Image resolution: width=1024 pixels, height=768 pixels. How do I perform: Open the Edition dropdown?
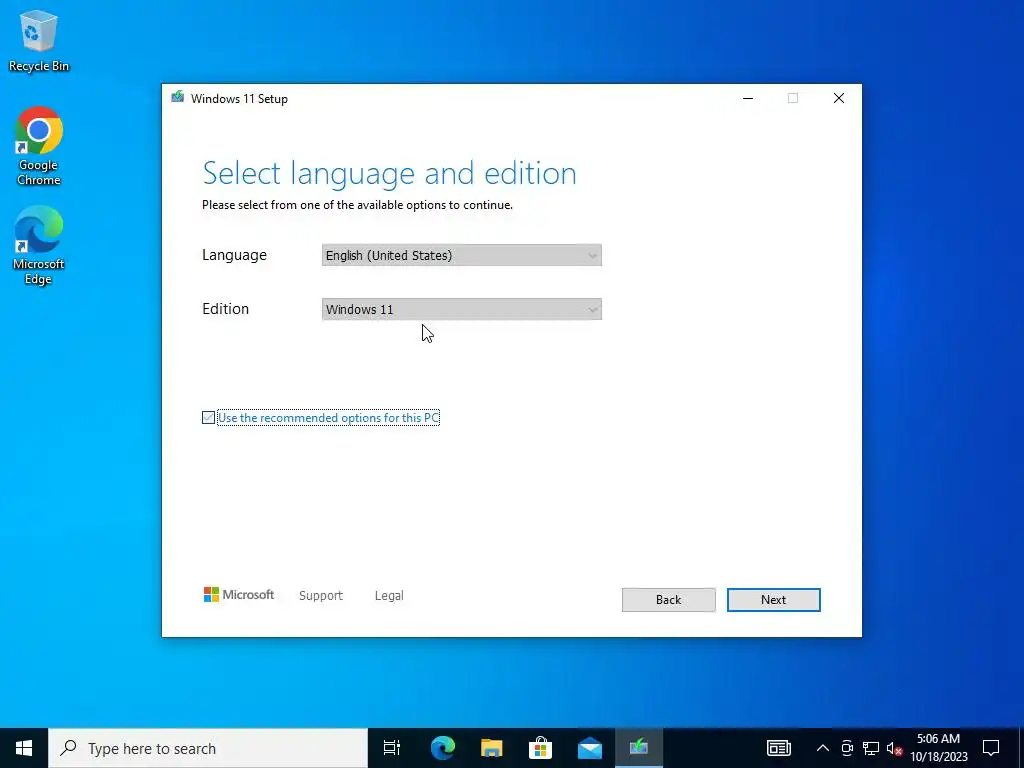(462, 310)
